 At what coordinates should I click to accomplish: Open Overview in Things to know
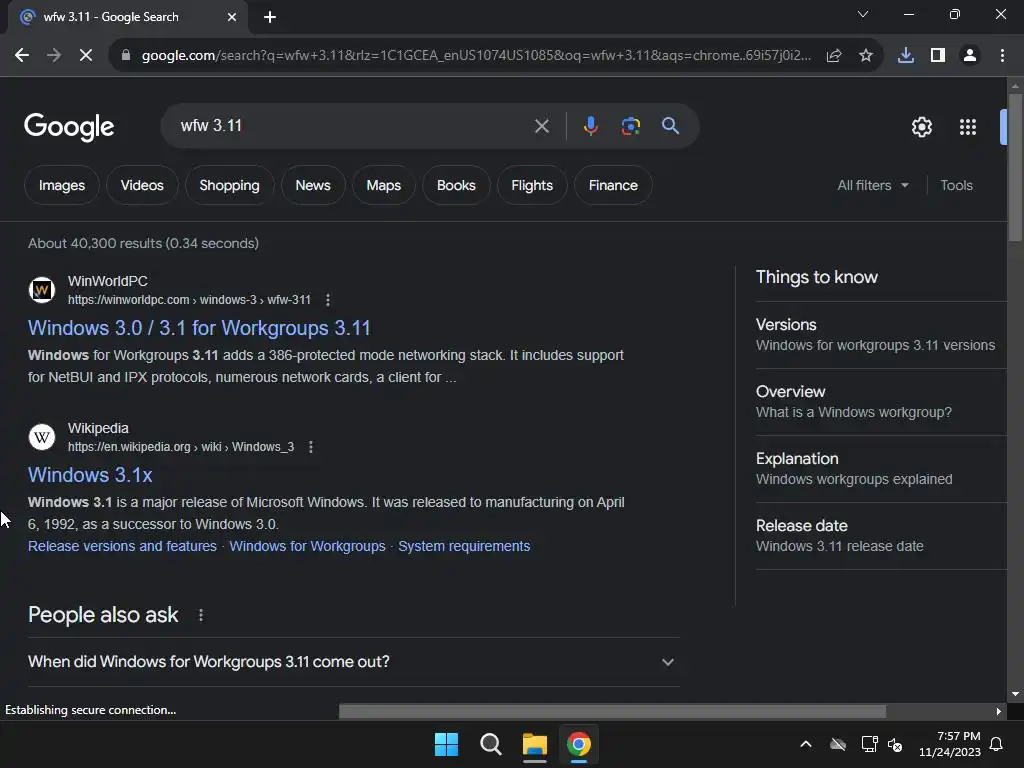coord(881,402)
